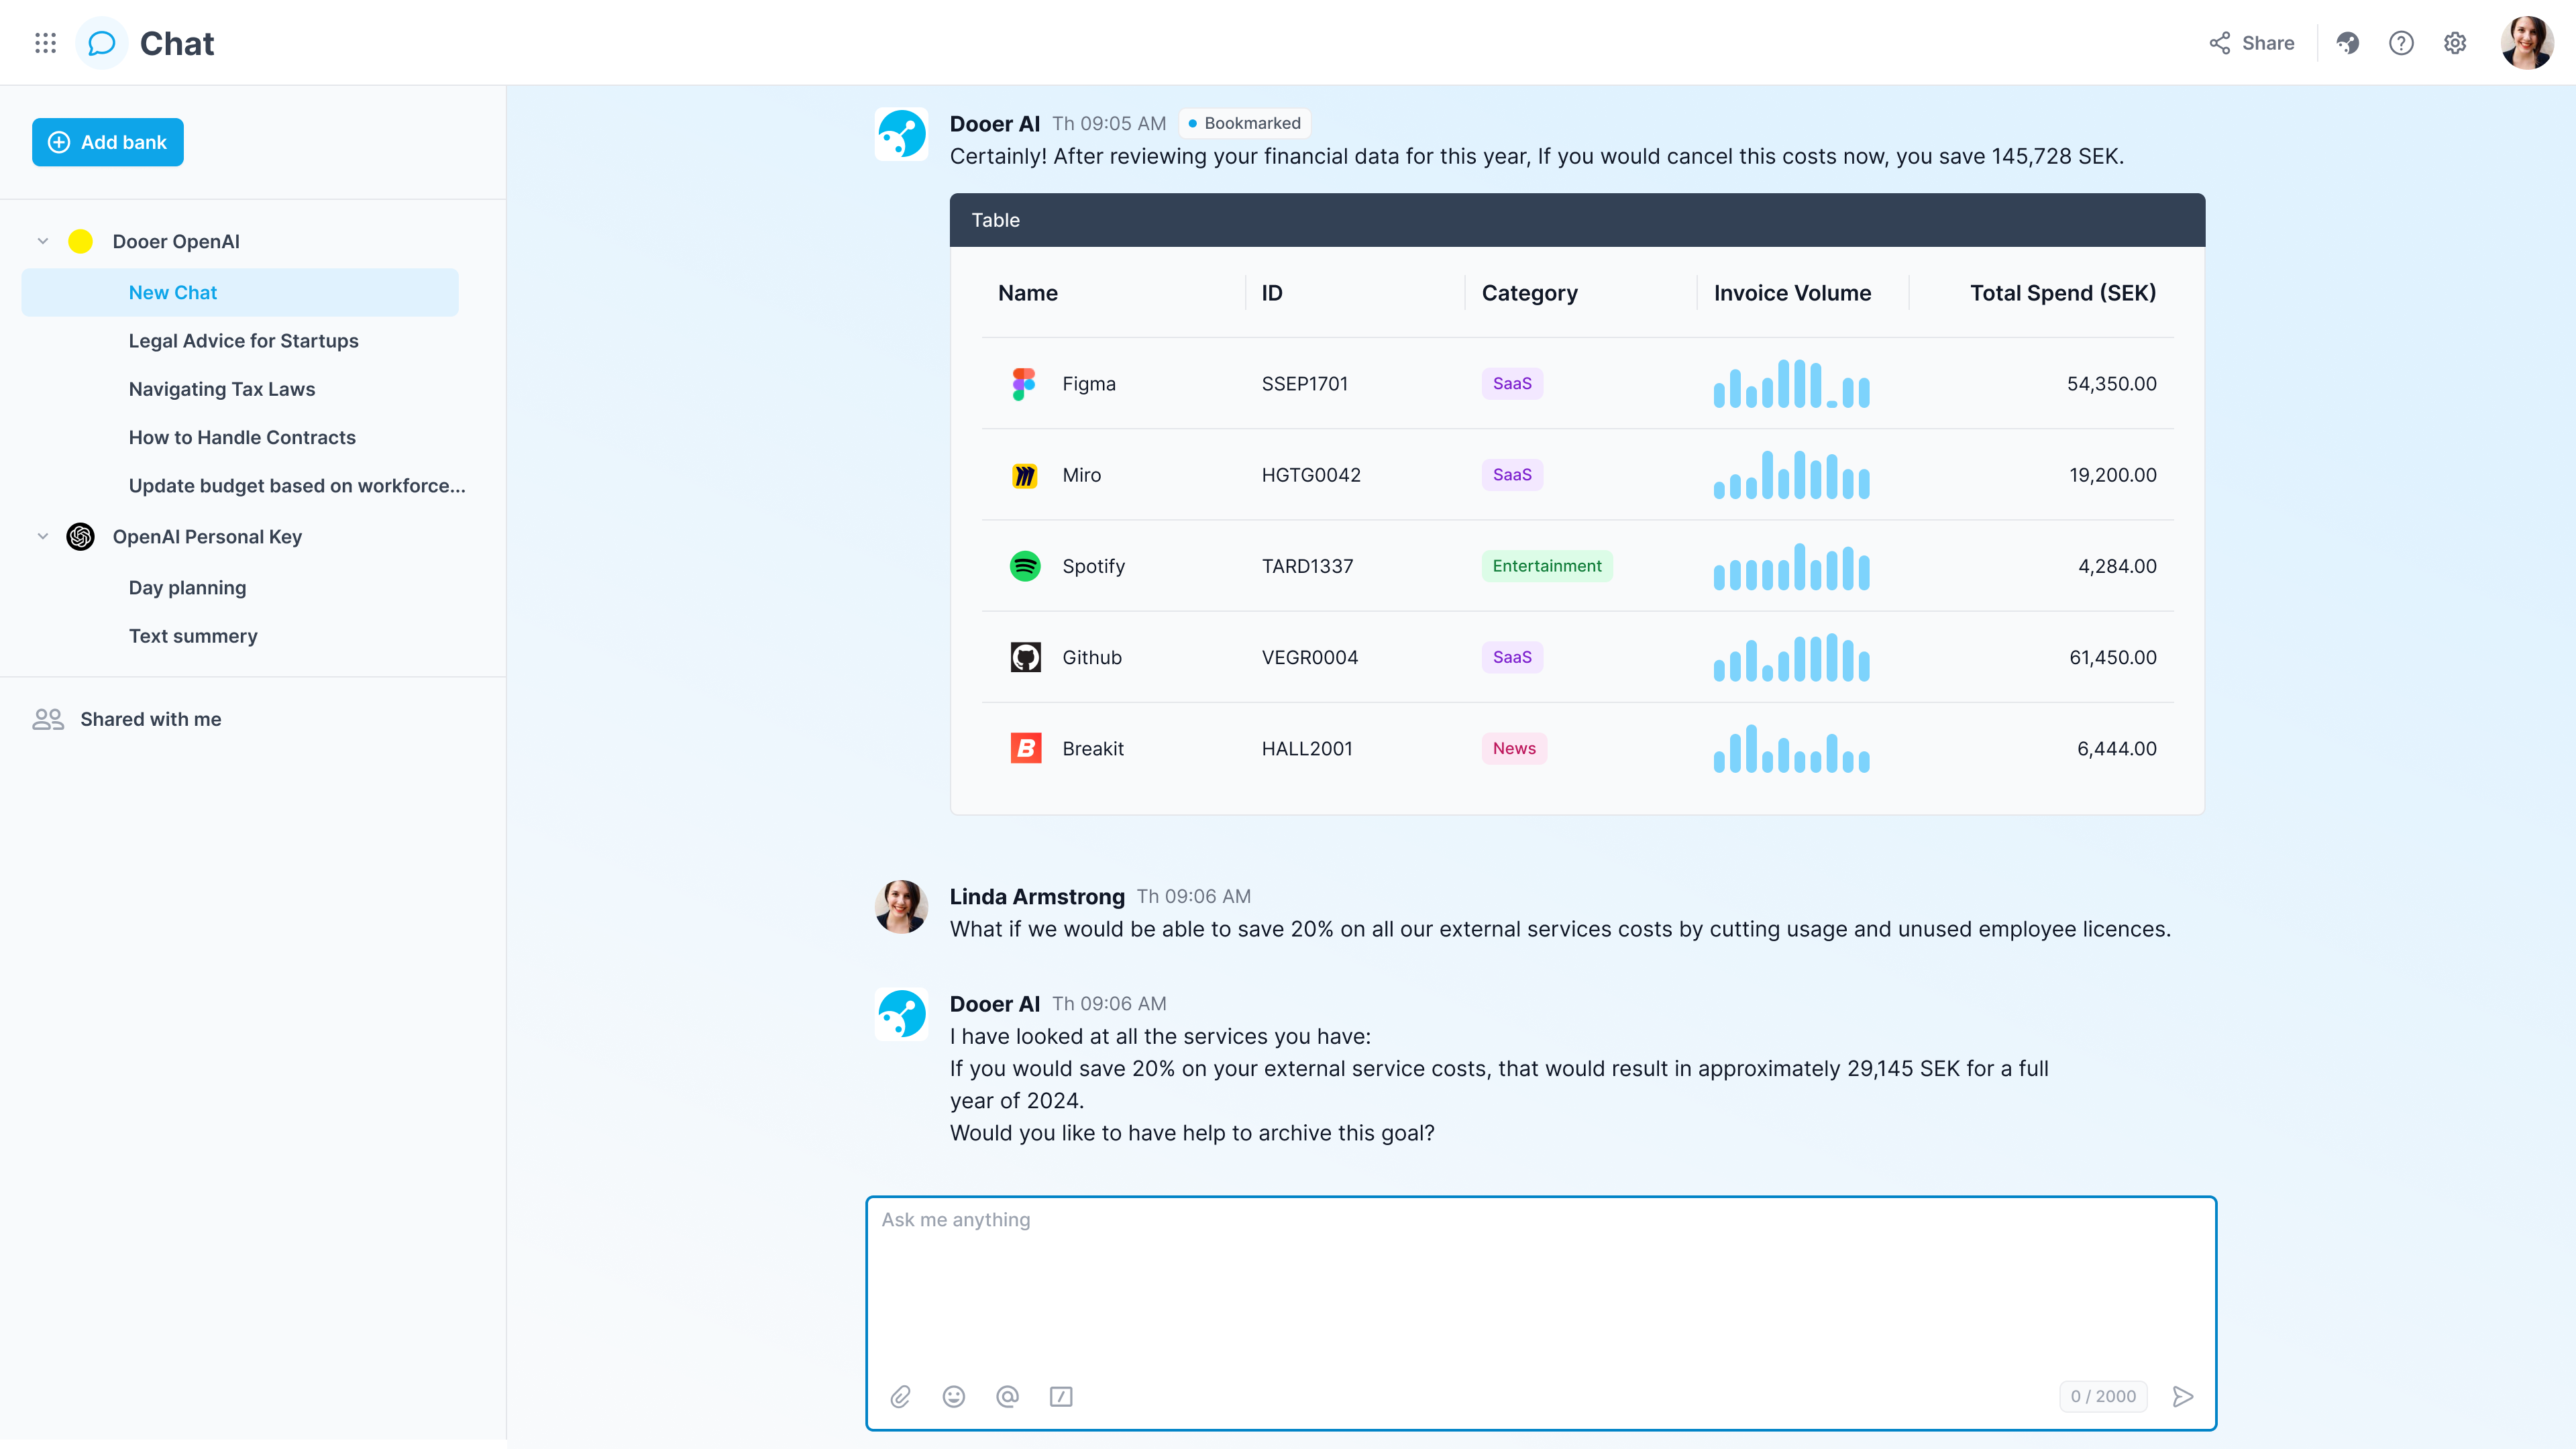
Task: Click the Share button
Action: (x=2252, y=43)
